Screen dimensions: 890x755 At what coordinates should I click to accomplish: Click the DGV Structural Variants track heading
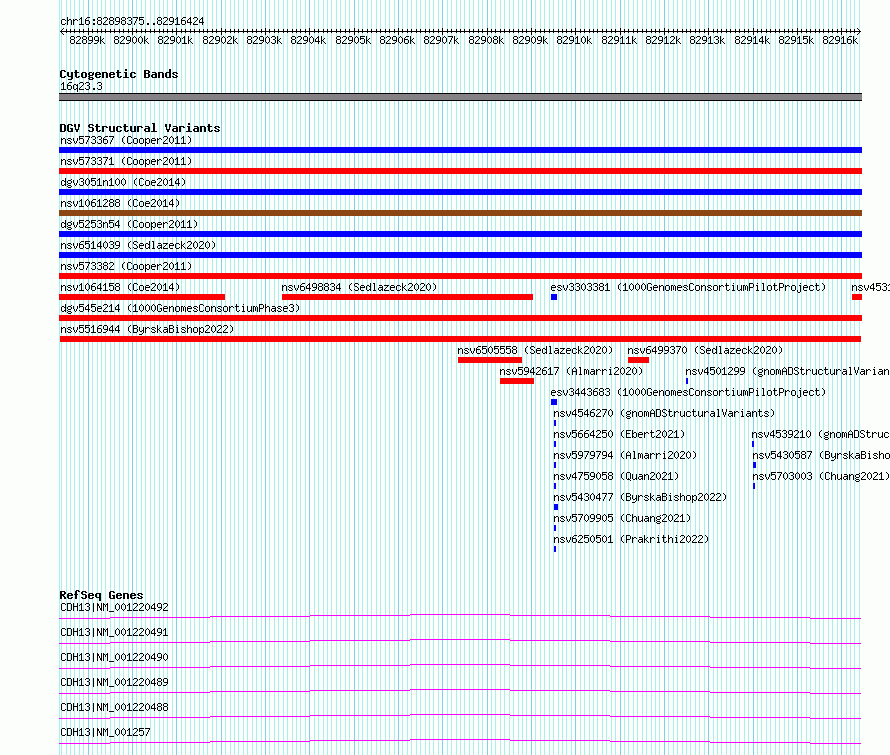pos(140,128)
